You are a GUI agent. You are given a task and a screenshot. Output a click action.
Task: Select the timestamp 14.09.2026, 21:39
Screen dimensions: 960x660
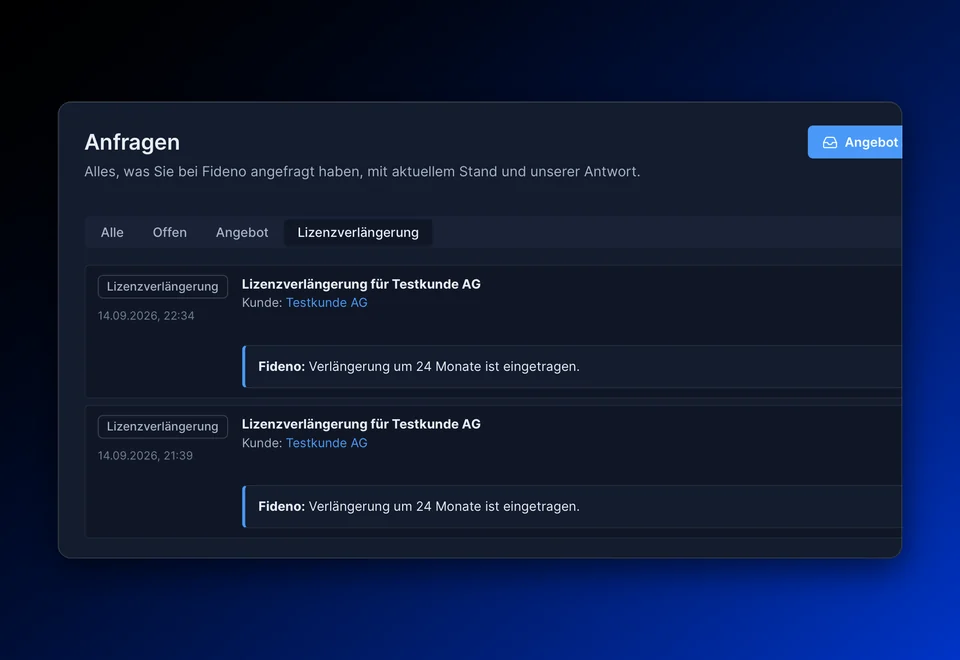(145, 456)
